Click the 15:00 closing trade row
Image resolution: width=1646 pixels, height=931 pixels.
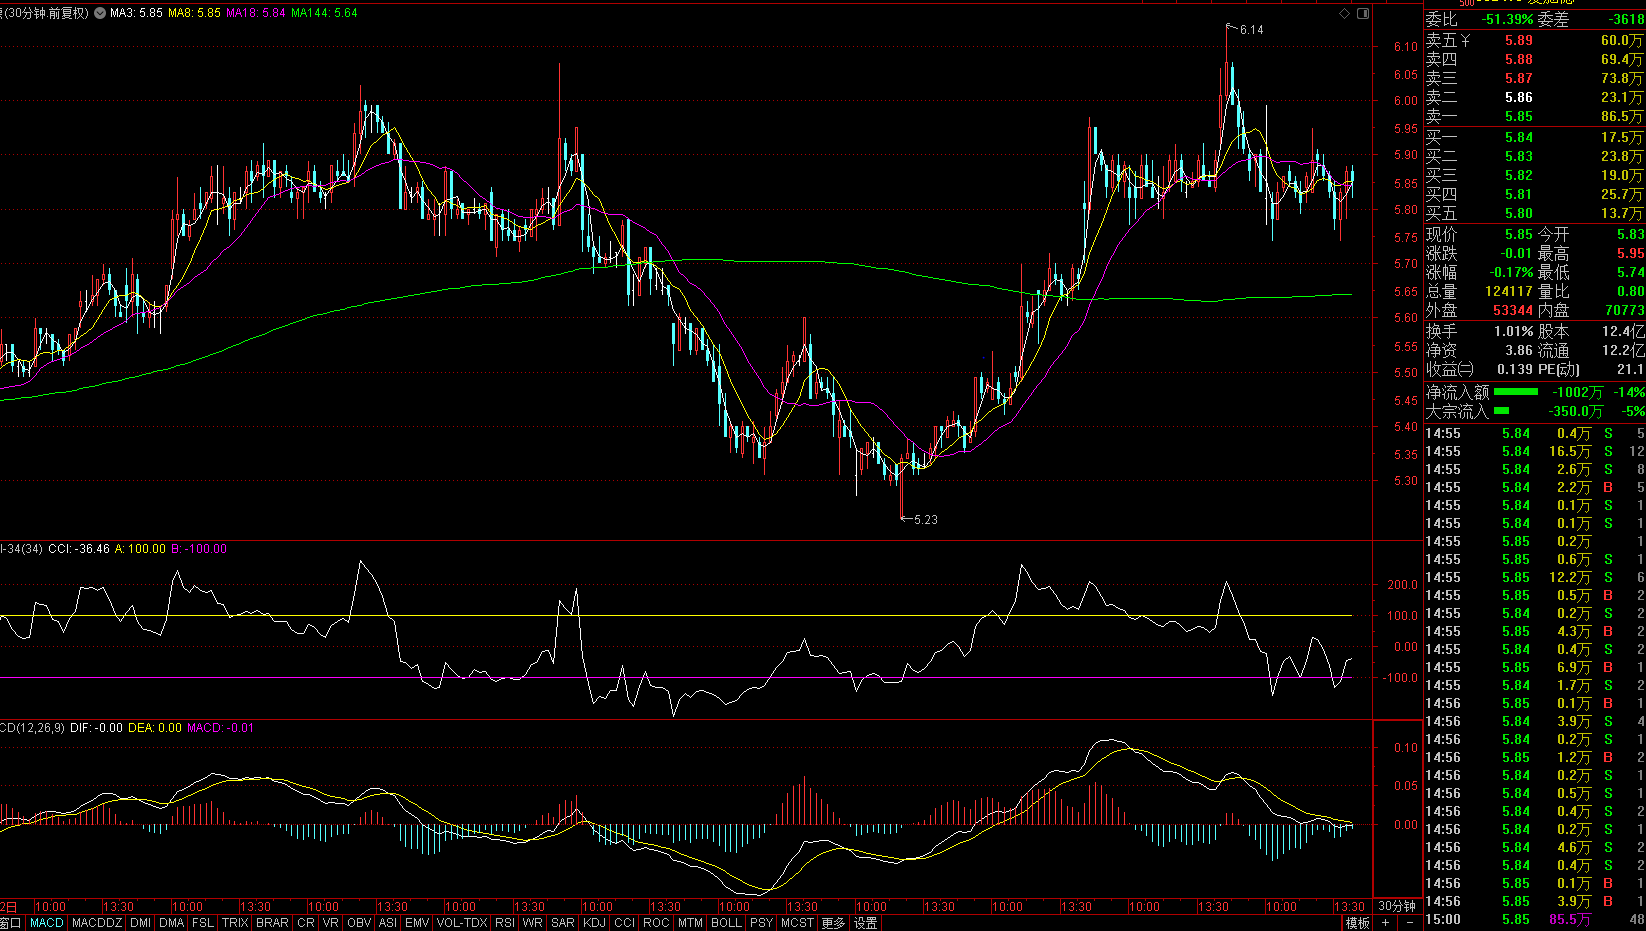pyautogui.click(x=1534, y=919)
